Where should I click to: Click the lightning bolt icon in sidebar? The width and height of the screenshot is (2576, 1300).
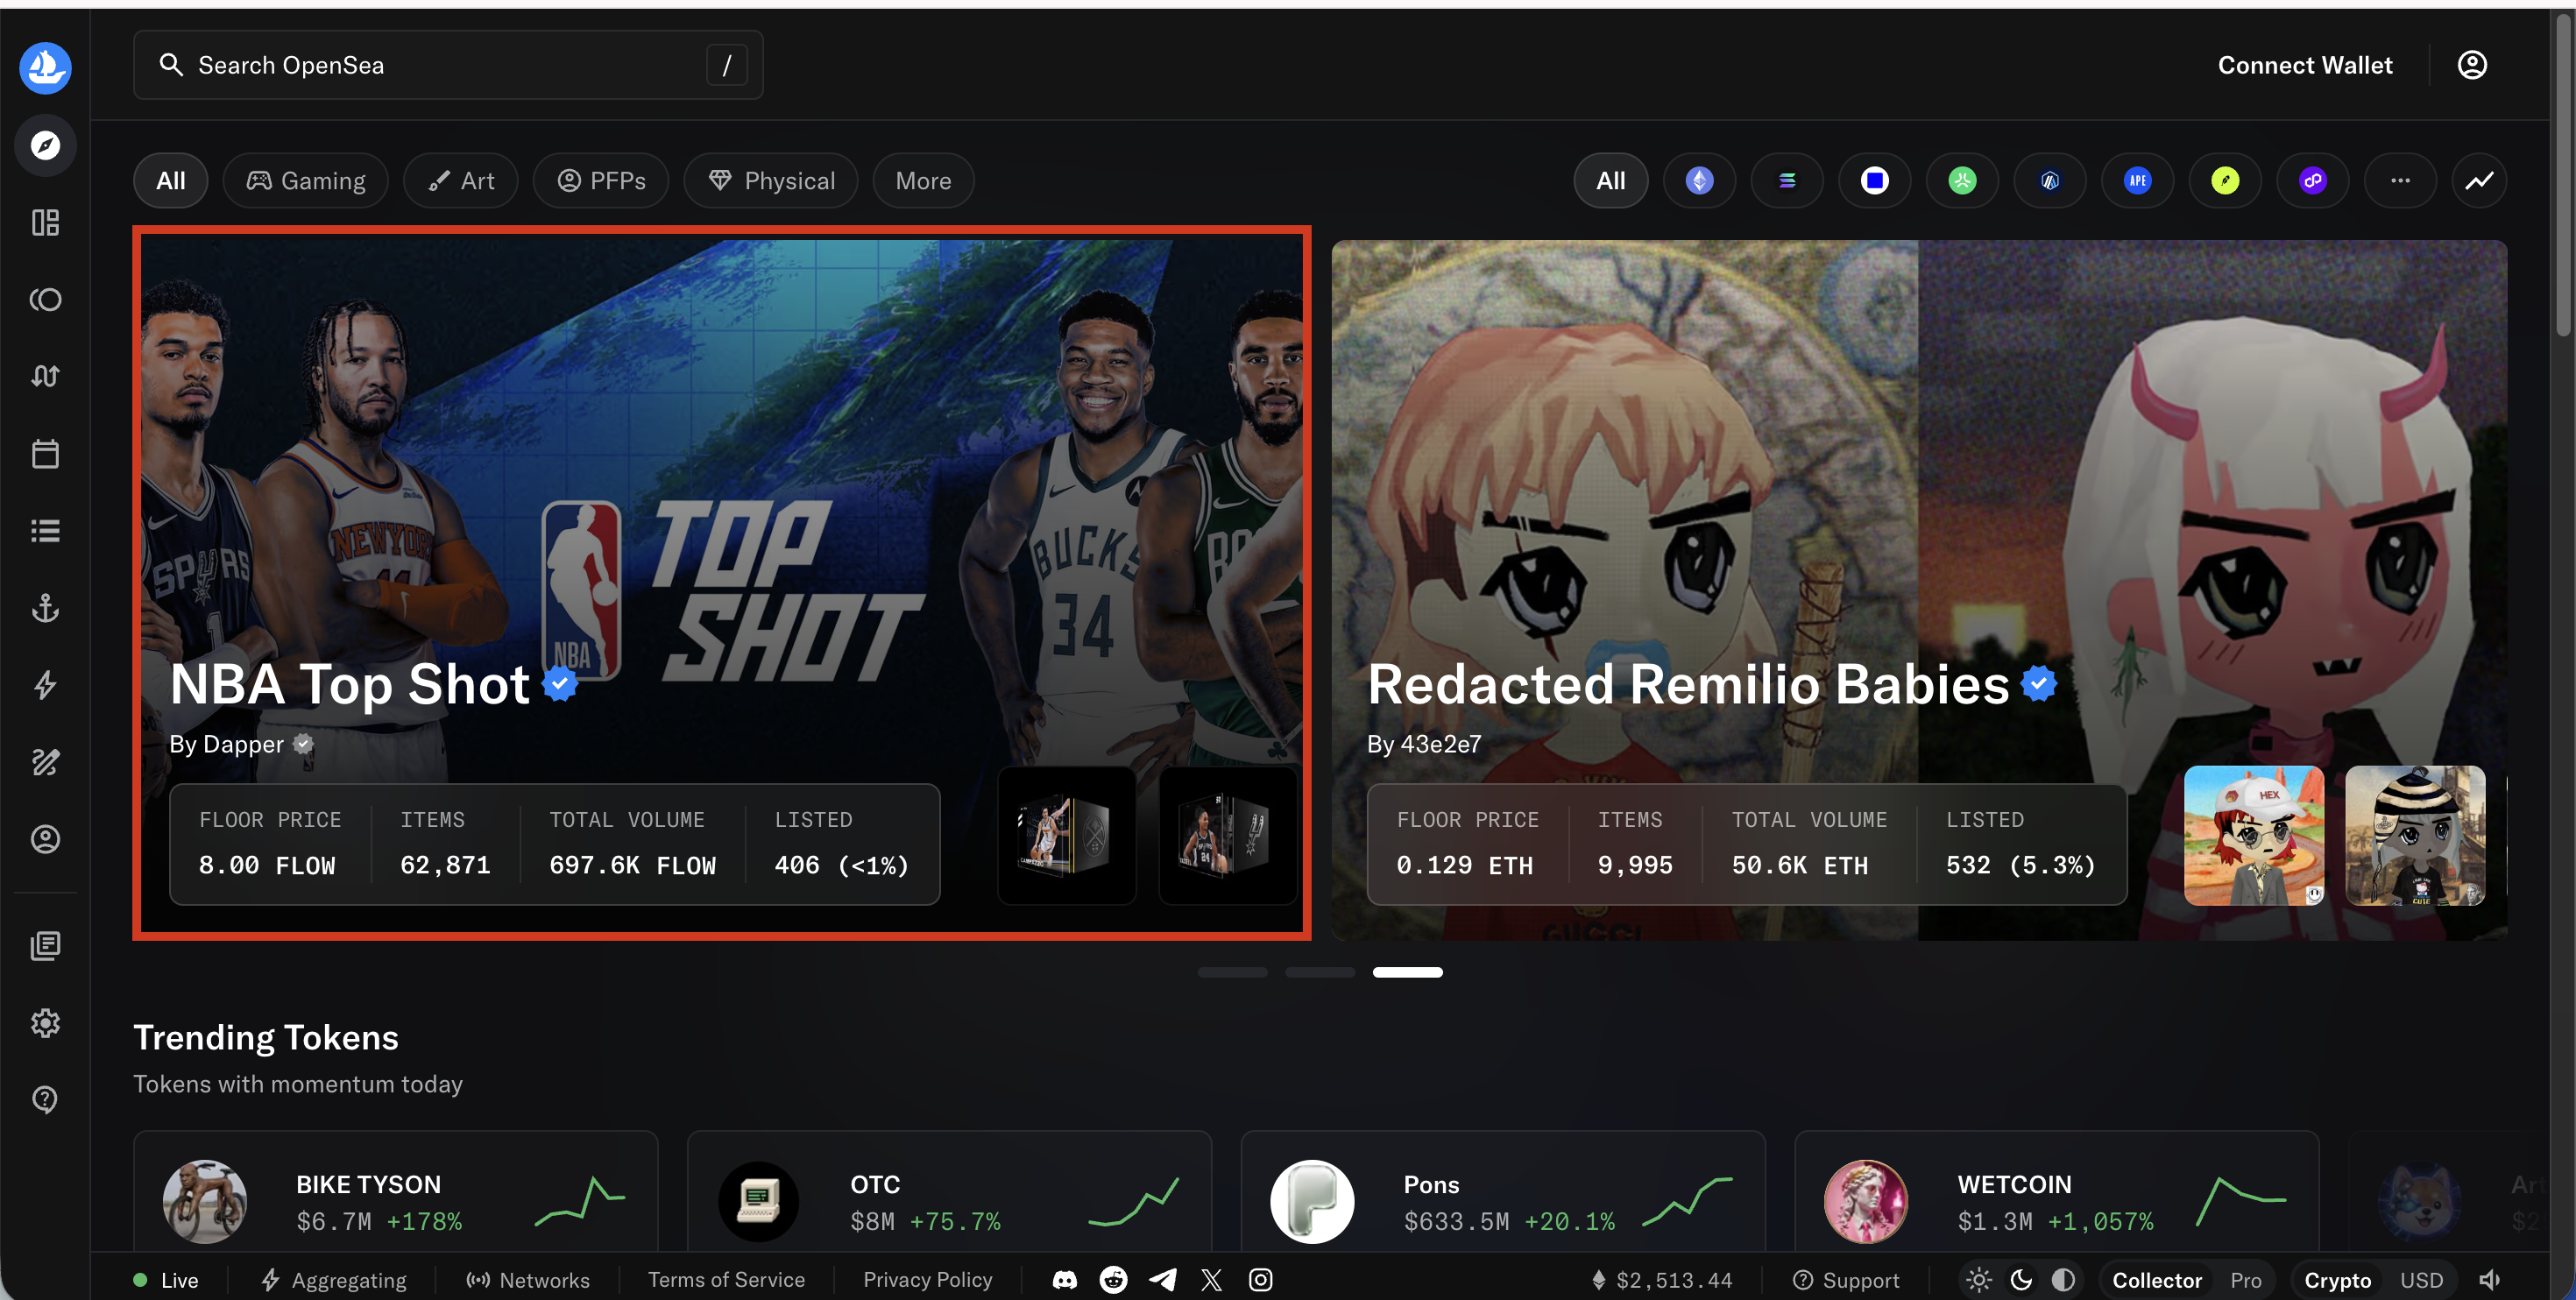[x=45, y=685]
